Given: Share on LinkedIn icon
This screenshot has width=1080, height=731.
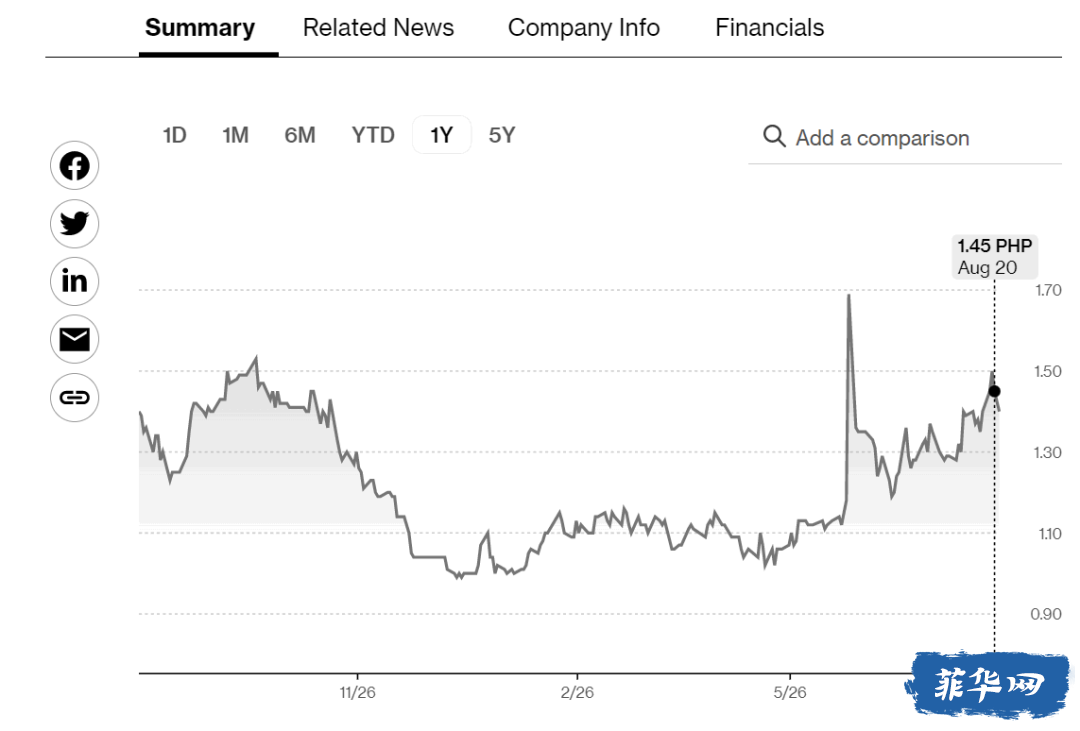Looking at the screenshot, I should tap(74, 281).
